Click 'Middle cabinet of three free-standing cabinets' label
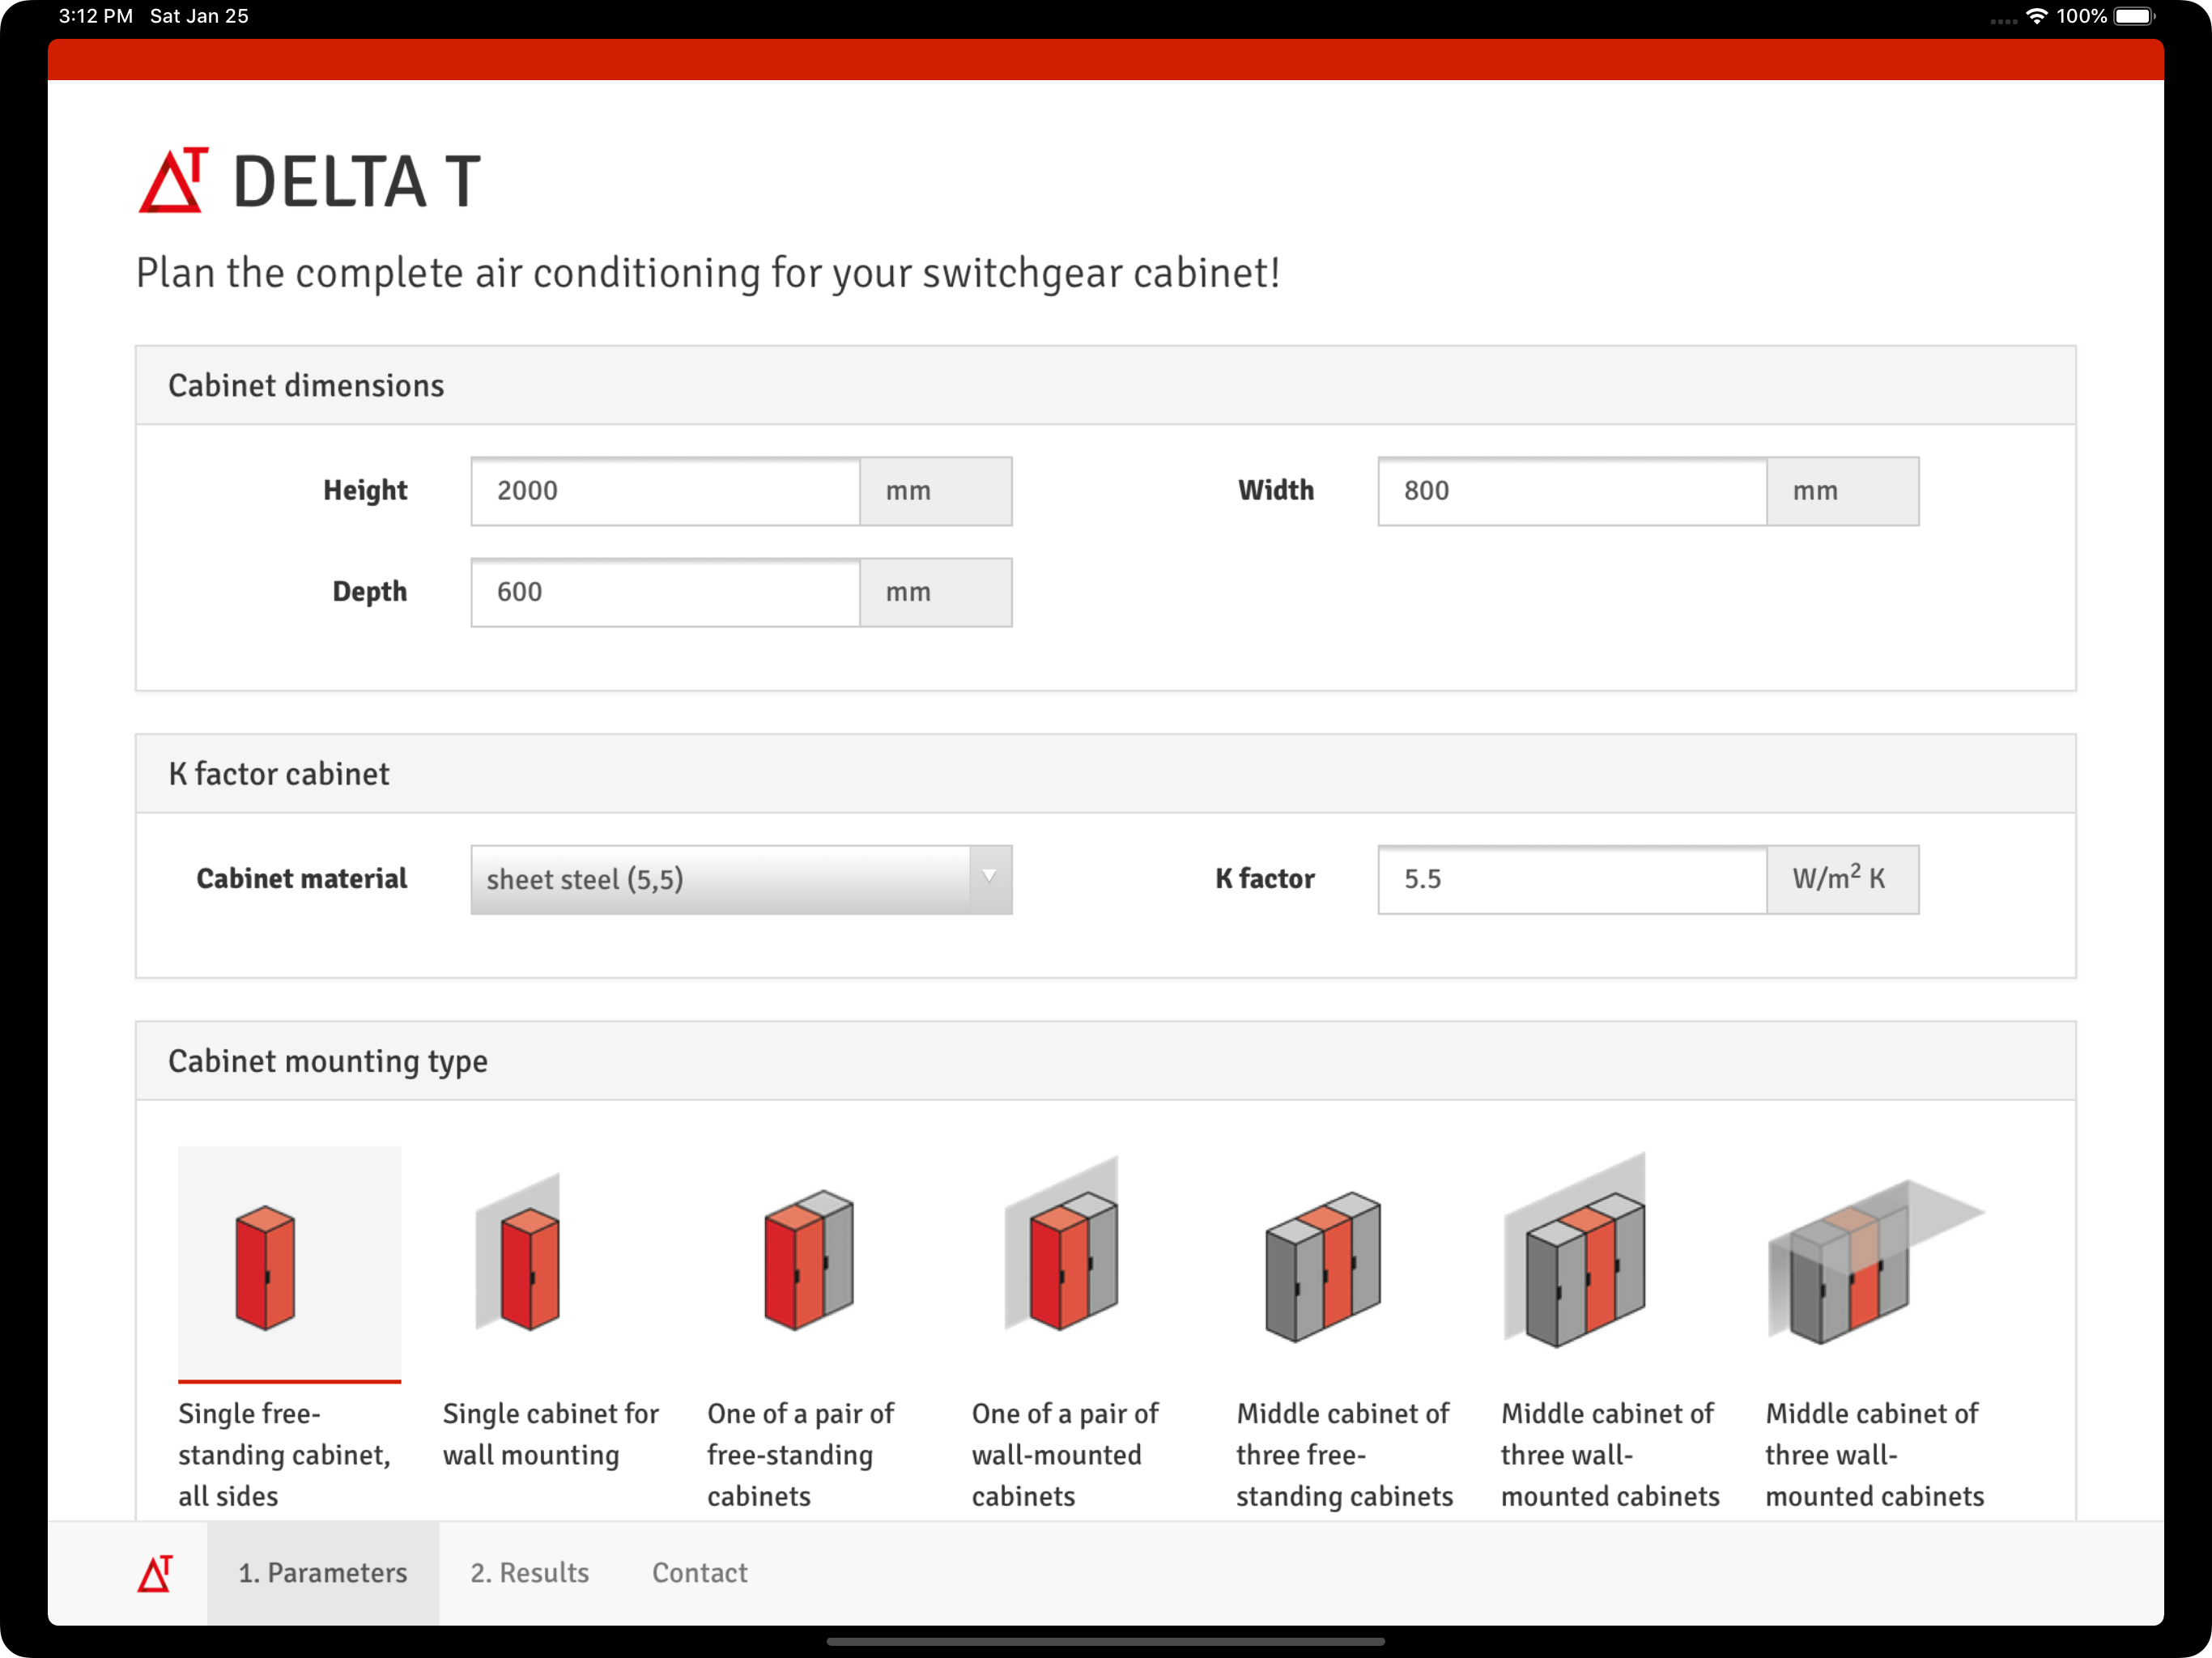This screenshot has height=1658, width=2212. tap(1344, 1455)
